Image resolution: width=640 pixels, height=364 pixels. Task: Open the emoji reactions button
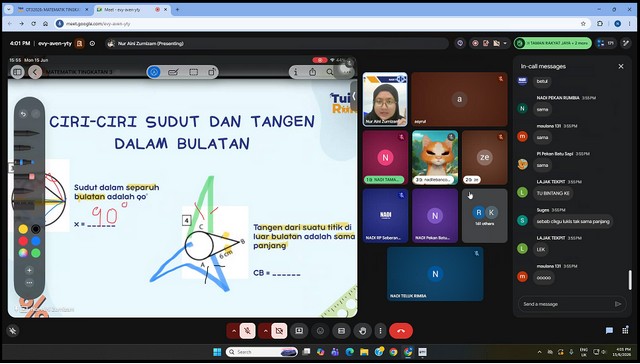point(320,331)
